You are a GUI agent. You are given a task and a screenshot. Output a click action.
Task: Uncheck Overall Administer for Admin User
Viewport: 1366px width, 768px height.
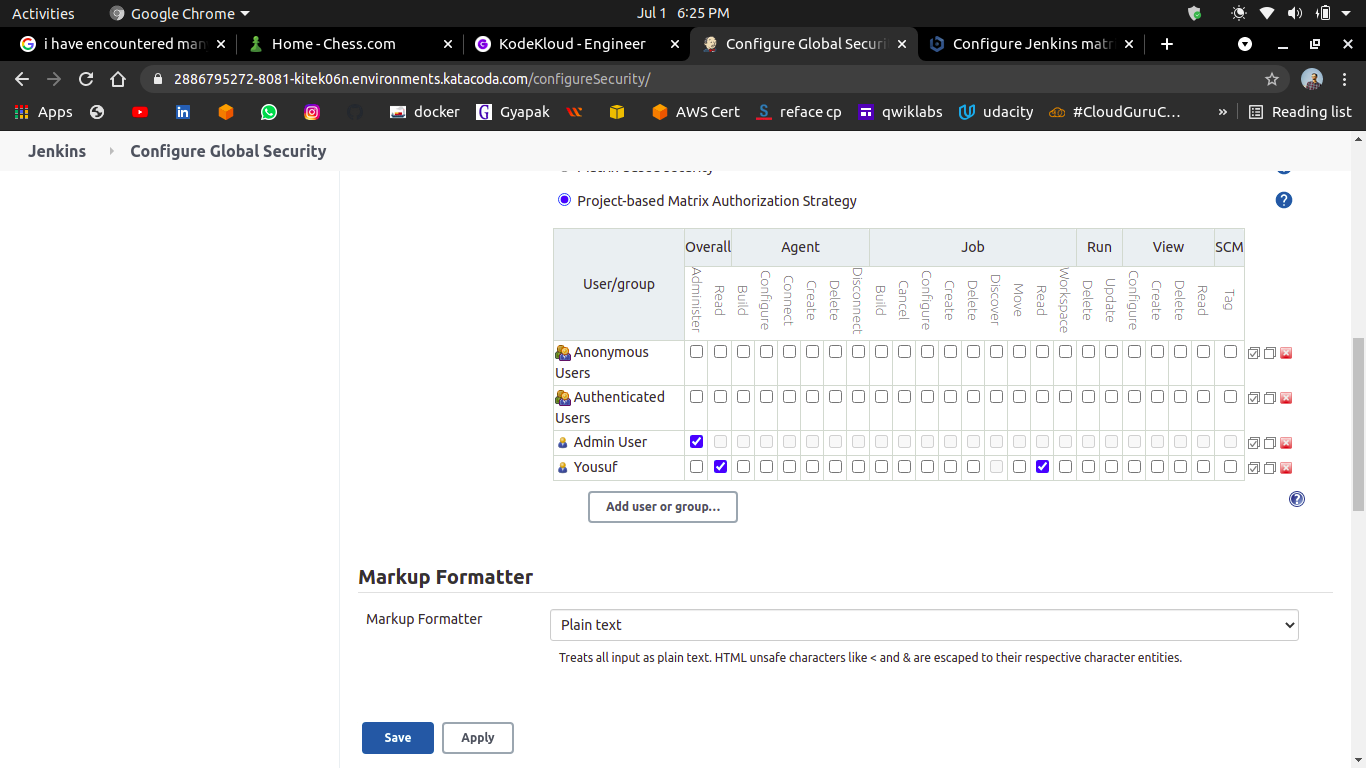[697, 441]
